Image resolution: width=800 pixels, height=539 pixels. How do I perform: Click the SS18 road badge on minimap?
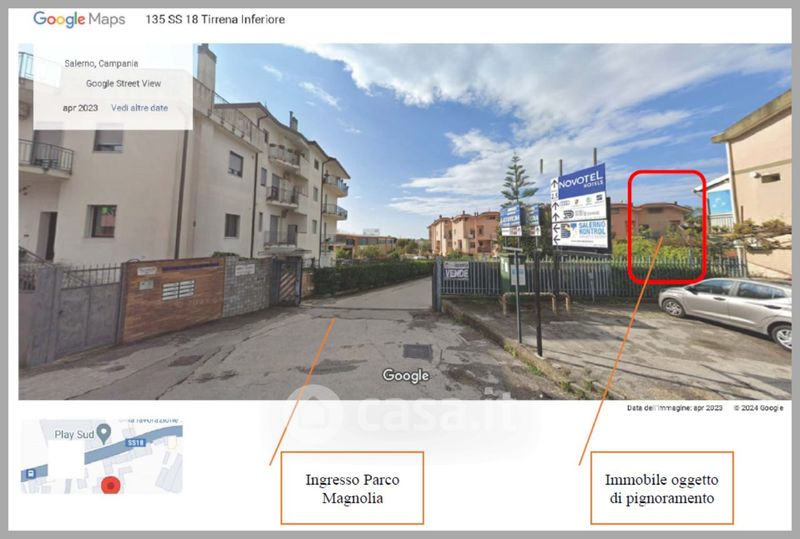tap(137, 440)
